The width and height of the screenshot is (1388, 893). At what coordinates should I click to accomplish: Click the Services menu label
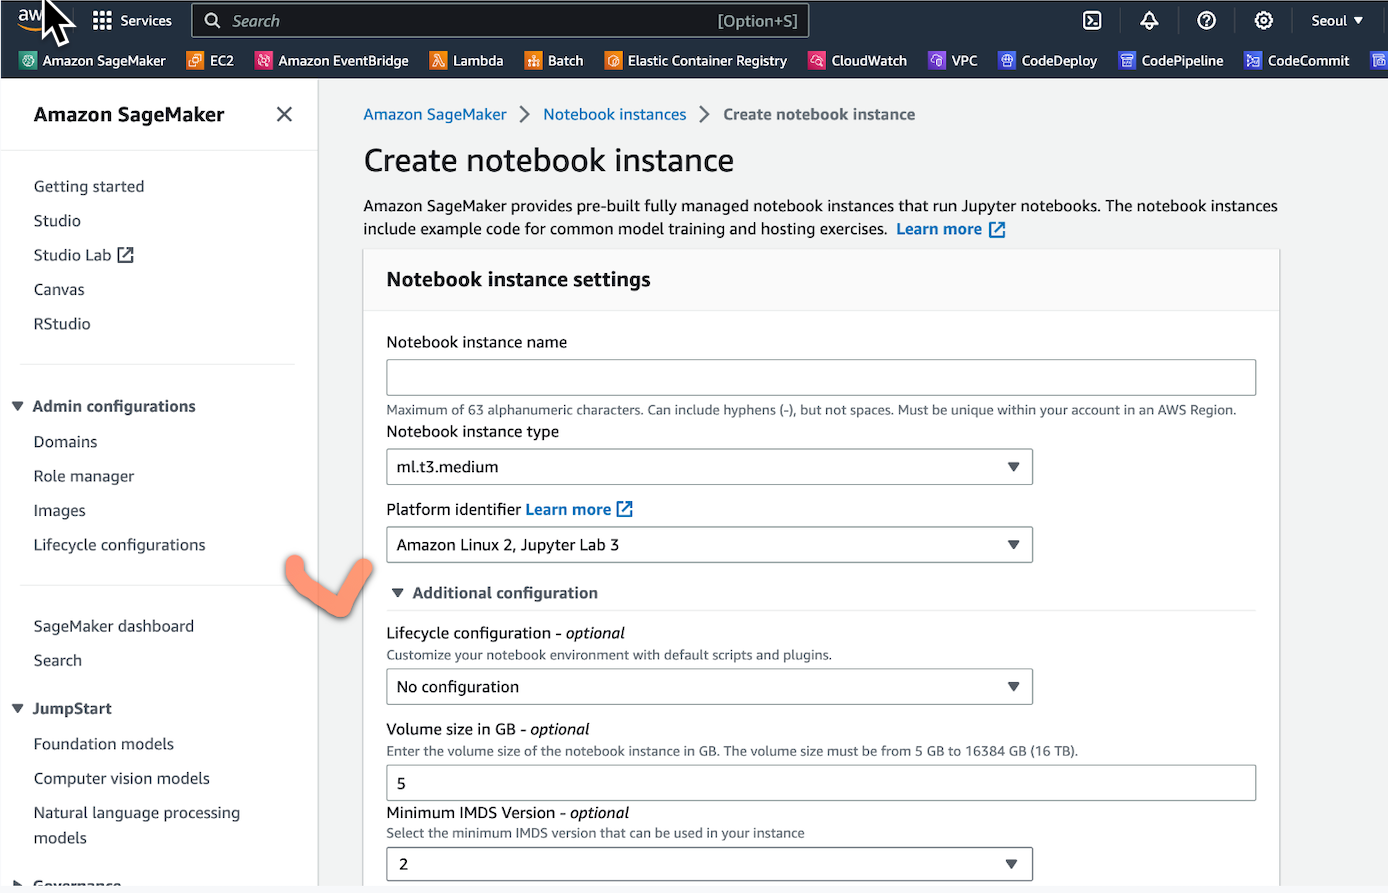click(x=146, y=21)
